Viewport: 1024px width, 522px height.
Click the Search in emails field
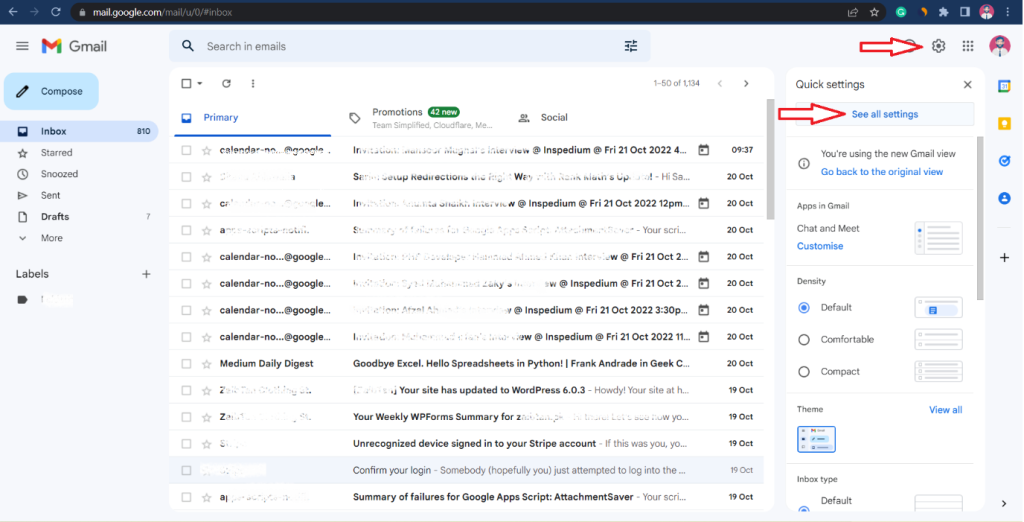point(409,46)
